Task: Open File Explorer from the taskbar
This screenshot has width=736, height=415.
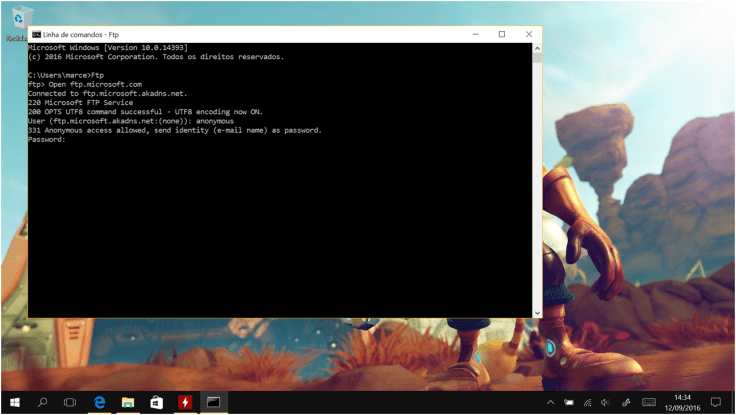Action: [128, 402]
